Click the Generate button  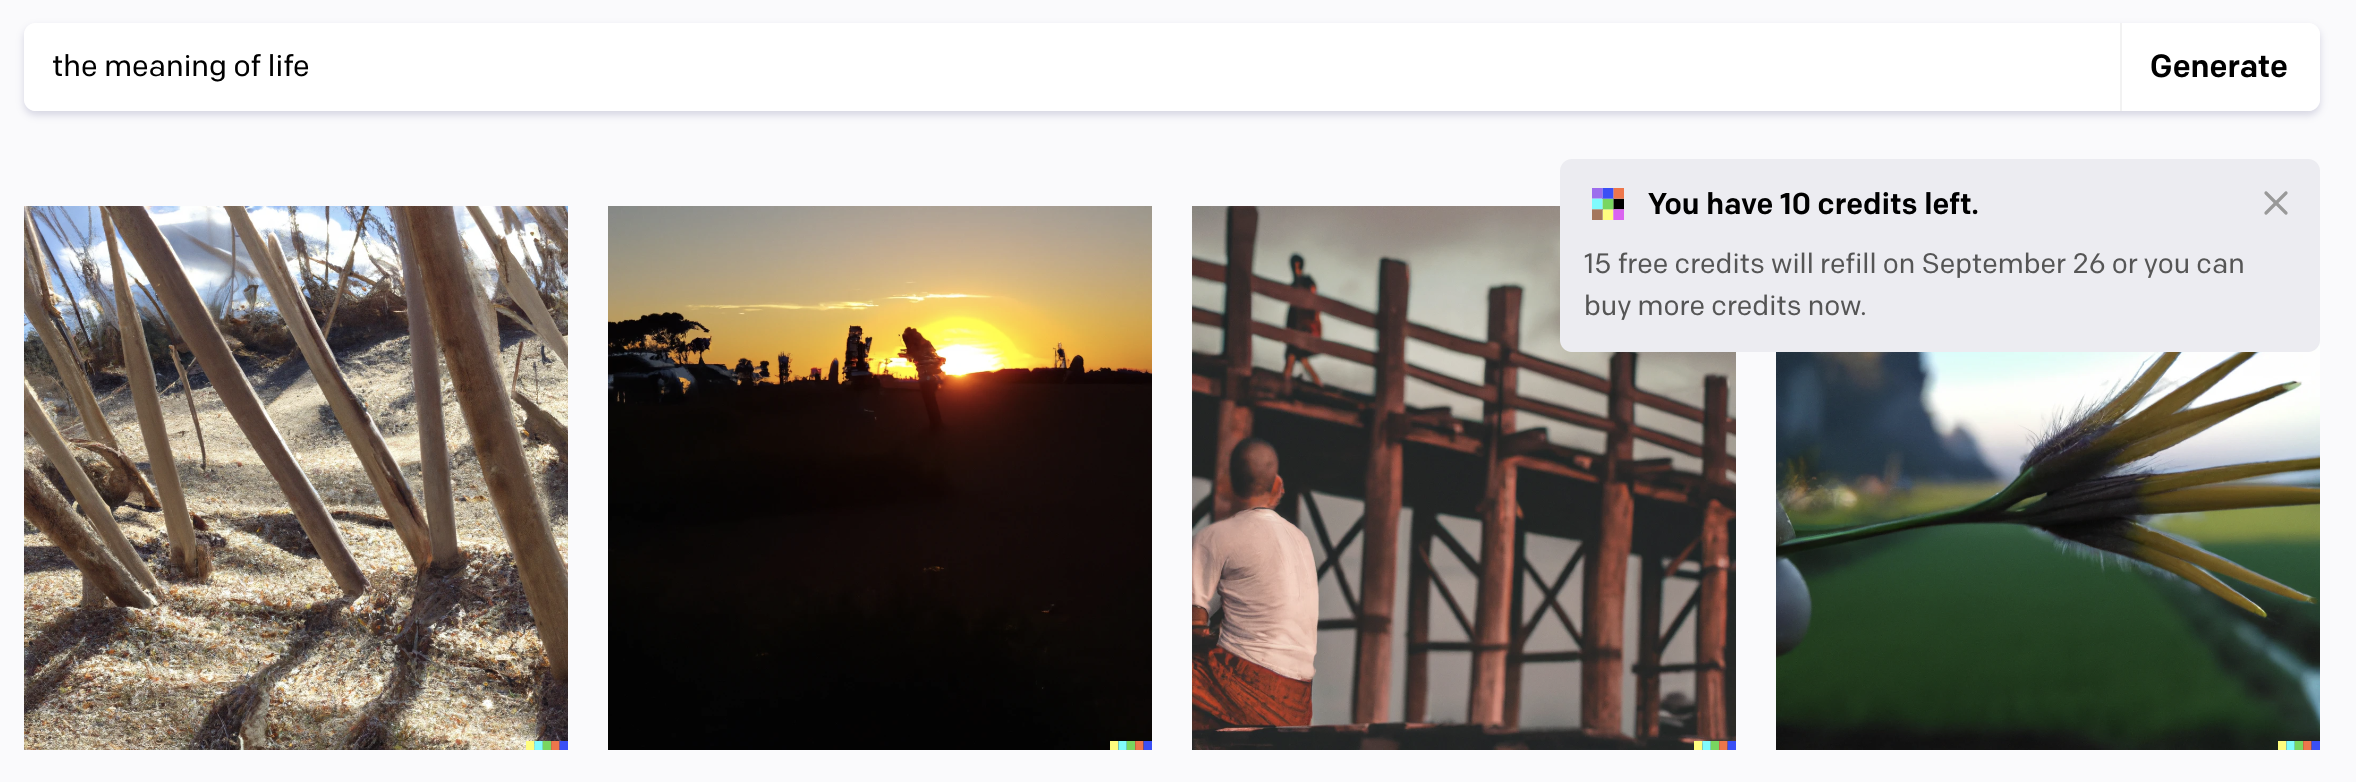click(x=2219, y=67)
